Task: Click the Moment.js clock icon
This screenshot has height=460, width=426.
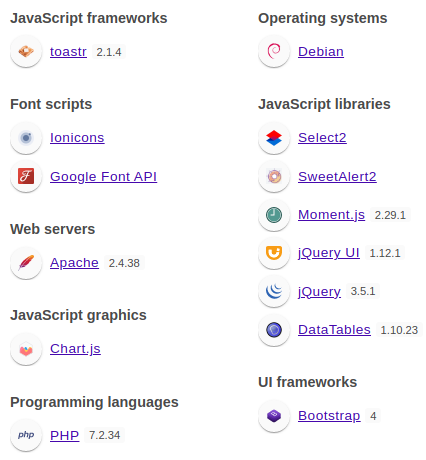Action: 274,214
